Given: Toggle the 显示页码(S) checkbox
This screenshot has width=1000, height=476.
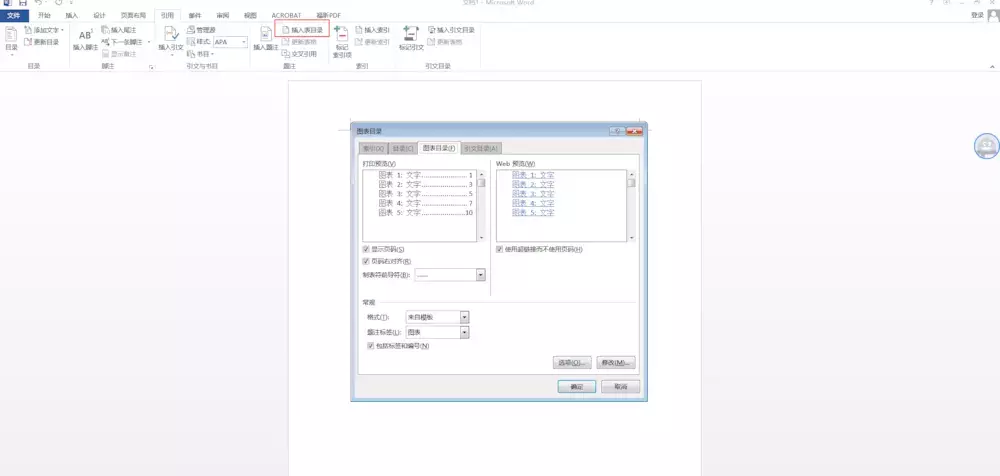Looking at the screenshot, I should (x=366, y=249).
